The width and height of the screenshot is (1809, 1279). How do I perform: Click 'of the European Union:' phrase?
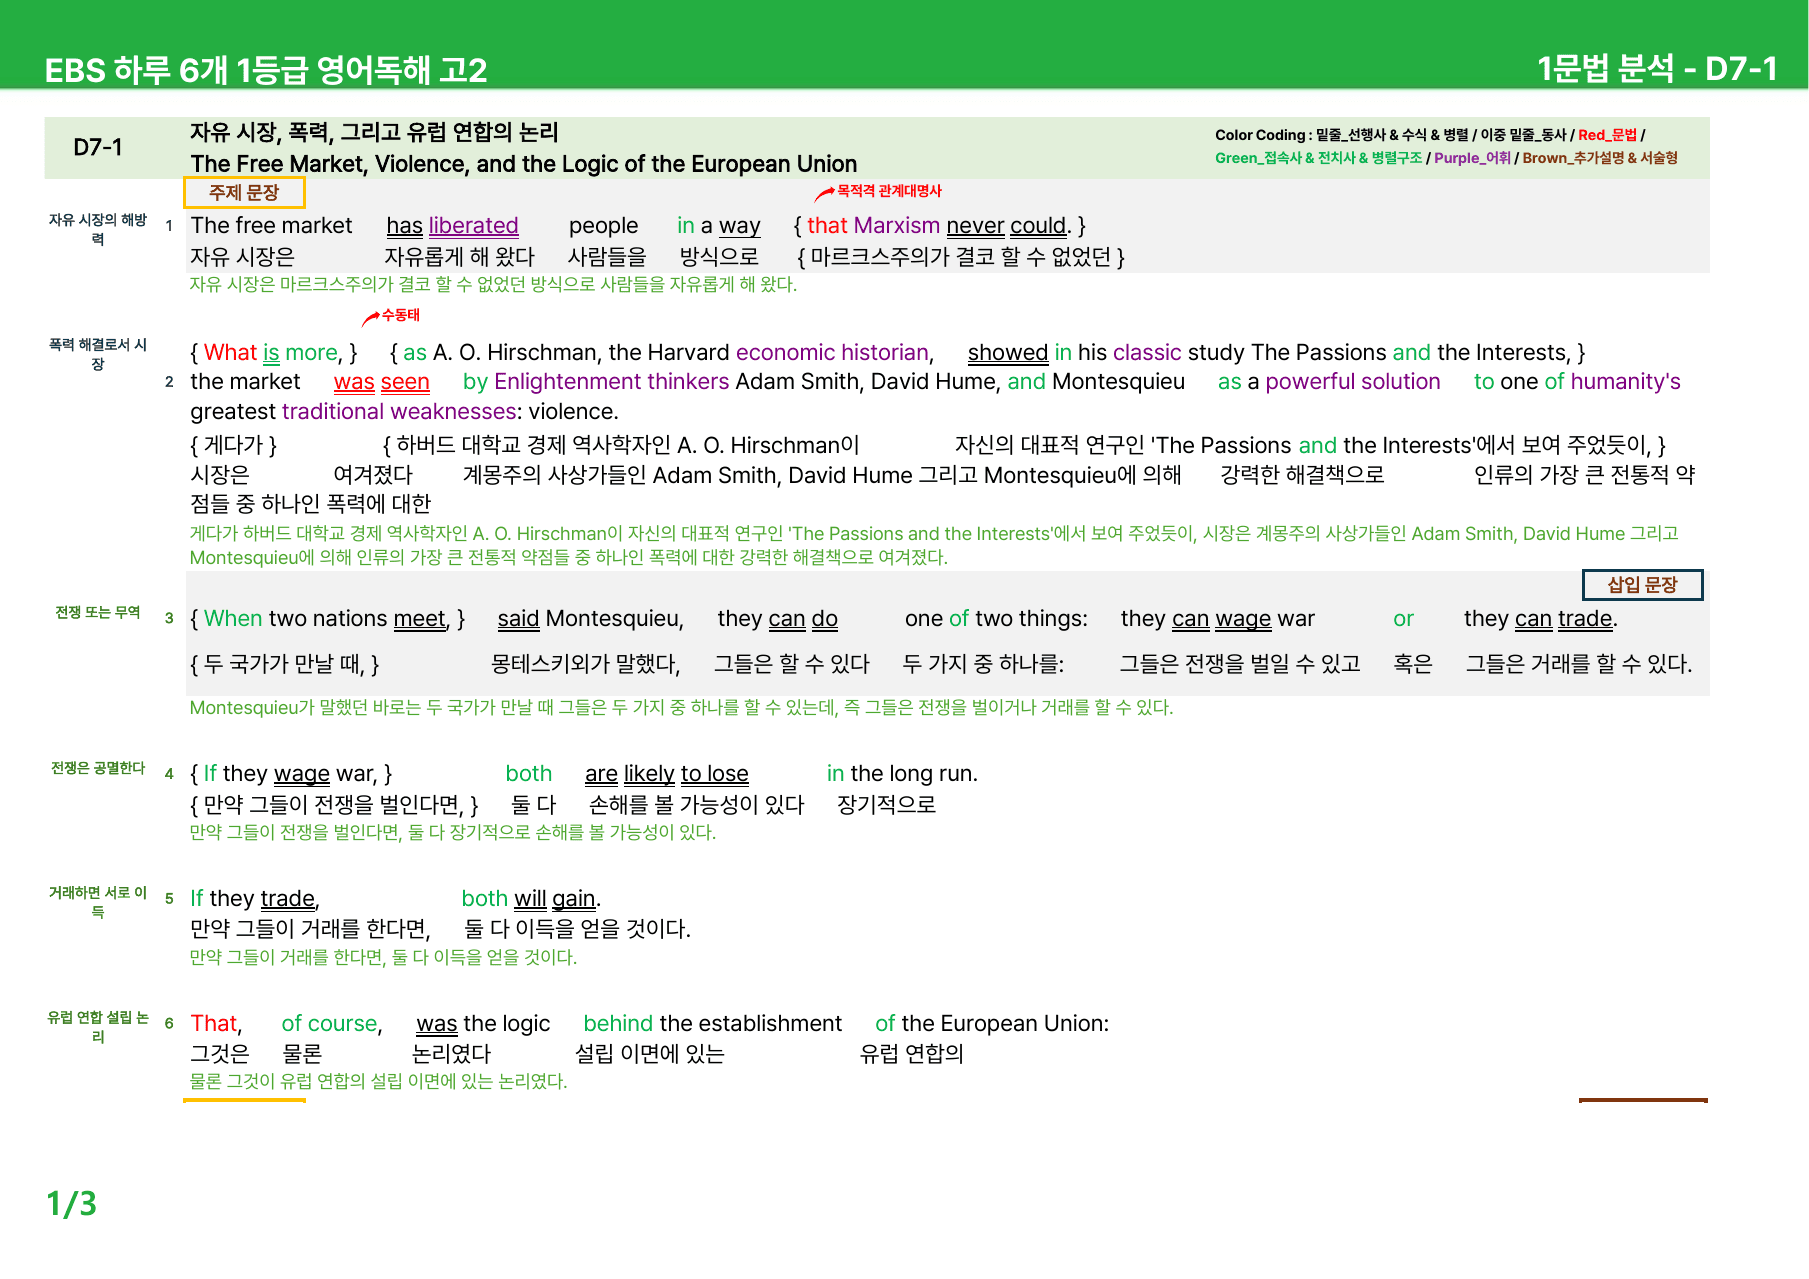(x=992, y=1024)
